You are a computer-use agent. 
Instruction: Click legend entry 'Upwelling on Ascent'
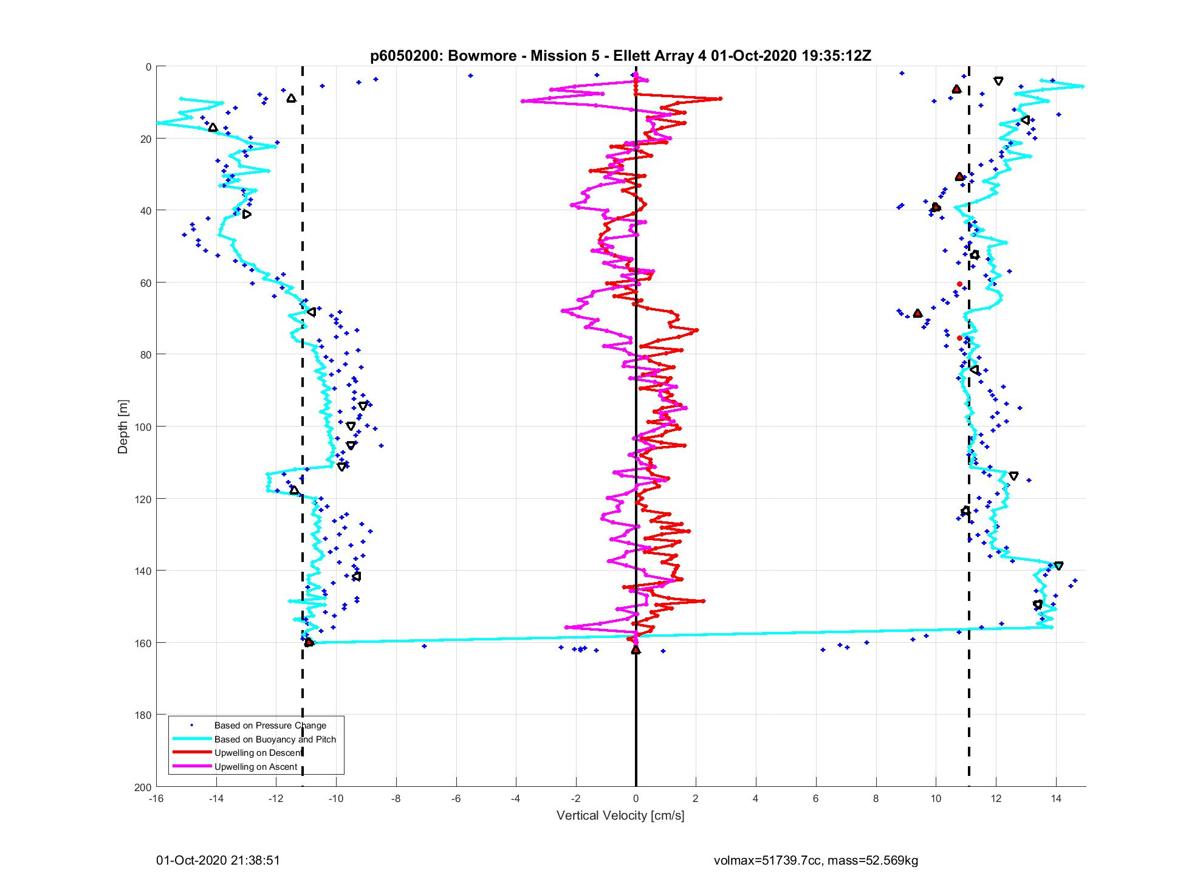256,766
